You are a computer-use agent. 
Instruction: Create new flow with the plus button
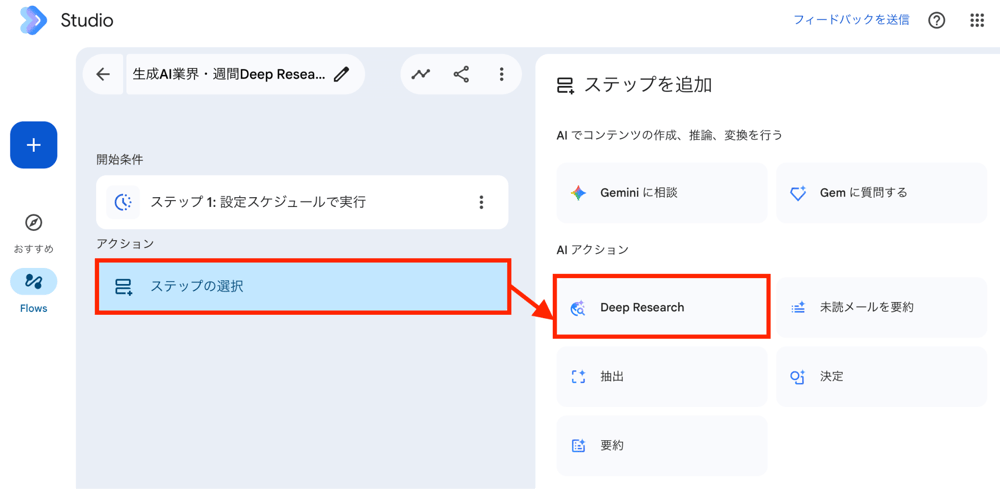coord(34,145)
